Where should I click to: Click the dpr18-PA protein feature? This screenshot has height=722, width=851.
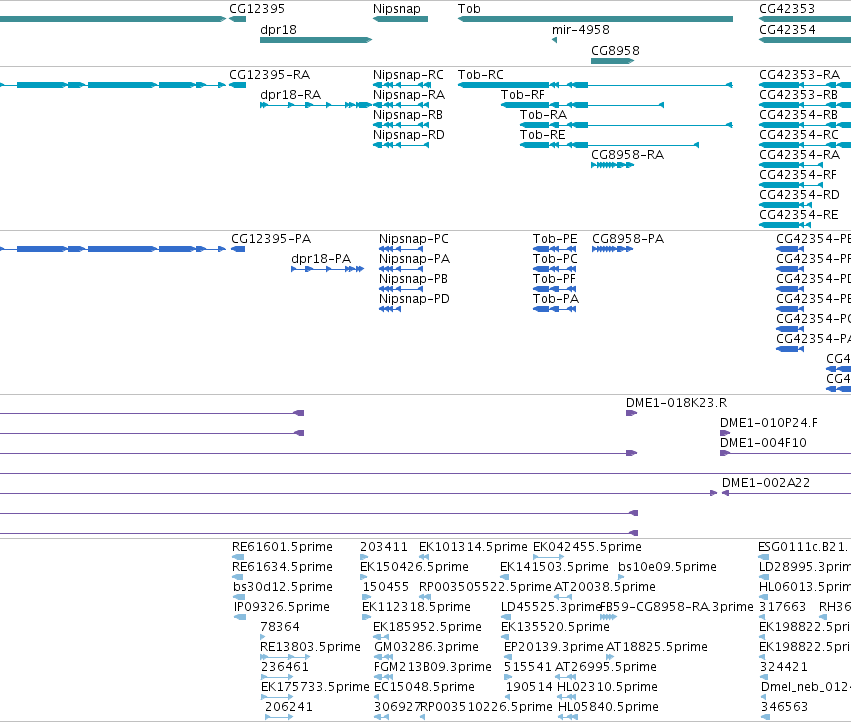coord(327,269)
